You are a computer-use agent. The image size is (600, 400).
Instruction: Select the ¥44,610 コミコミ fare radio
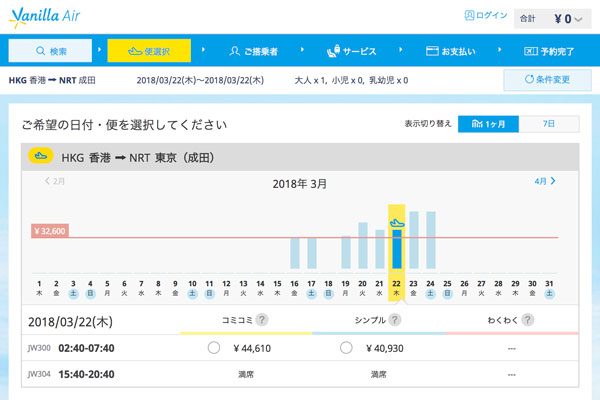(x=214, y=348)
